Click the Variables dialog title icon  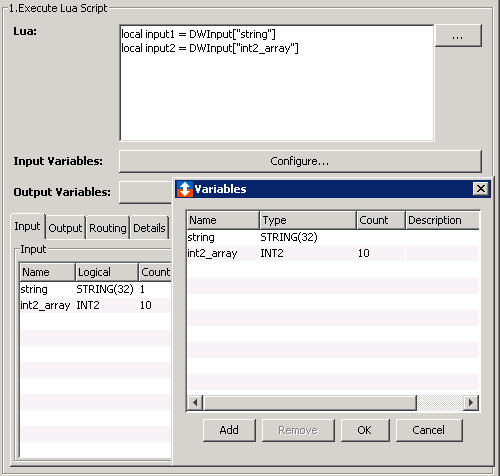(185, 189)
